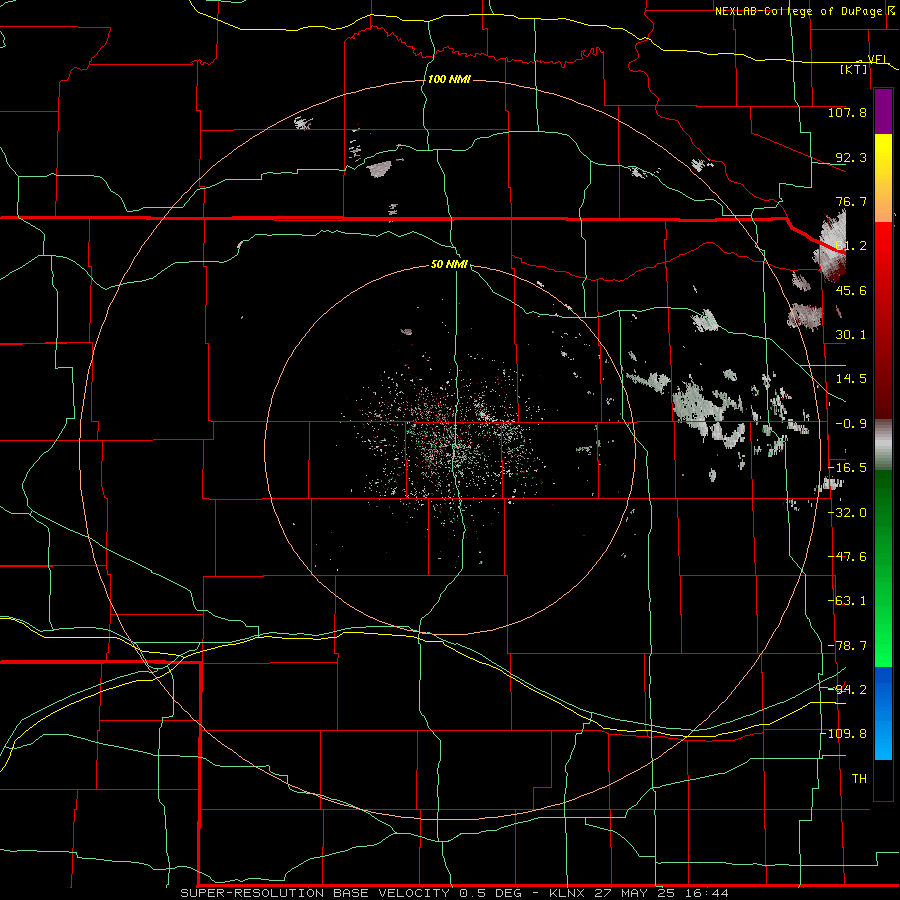900x900 pixels.
Task: Click the Super-Resolution Base Velocity caption
Action: [454, 893]
